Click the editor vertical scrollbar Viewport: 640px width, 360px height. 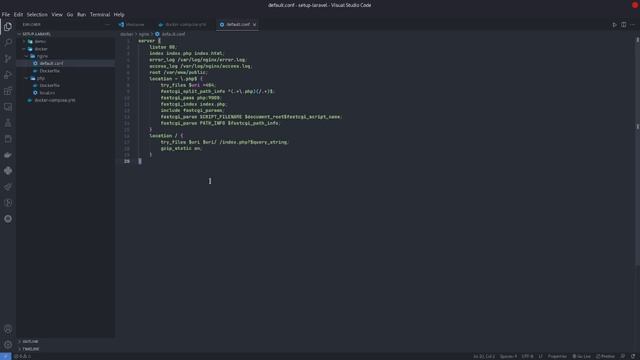click(637, 151)
